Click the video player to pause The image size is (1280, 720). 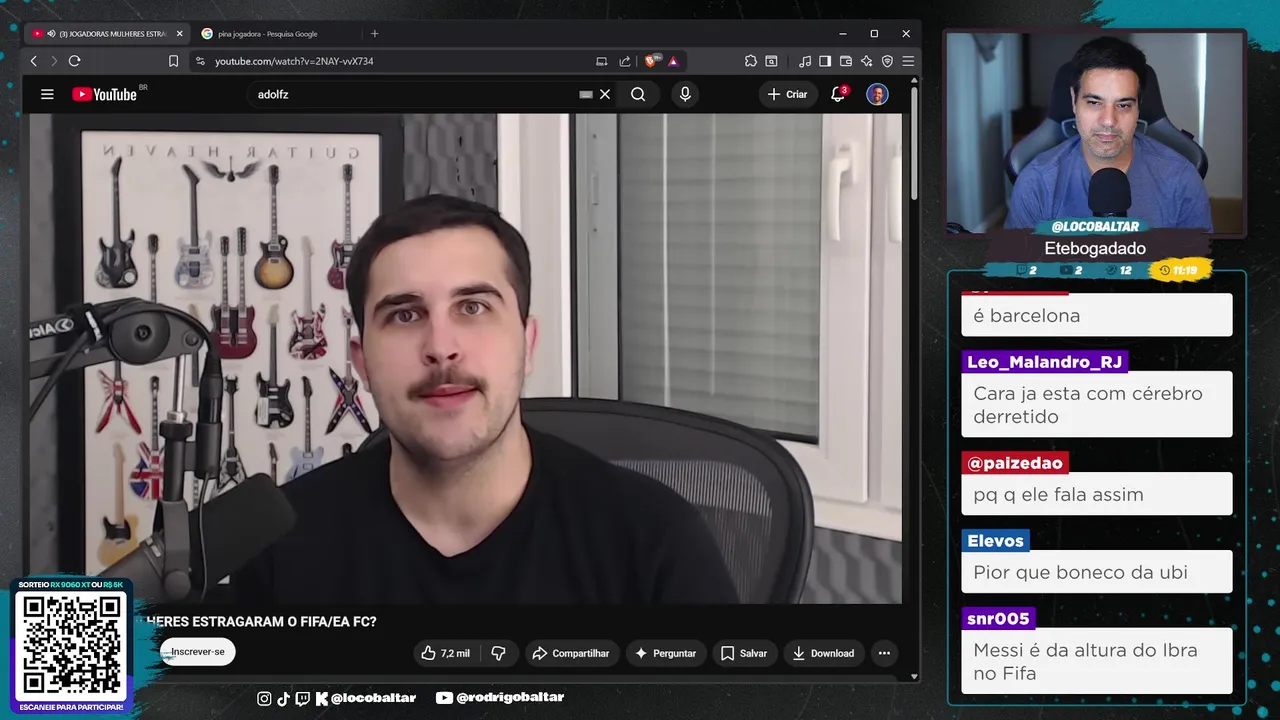(465, 358)
